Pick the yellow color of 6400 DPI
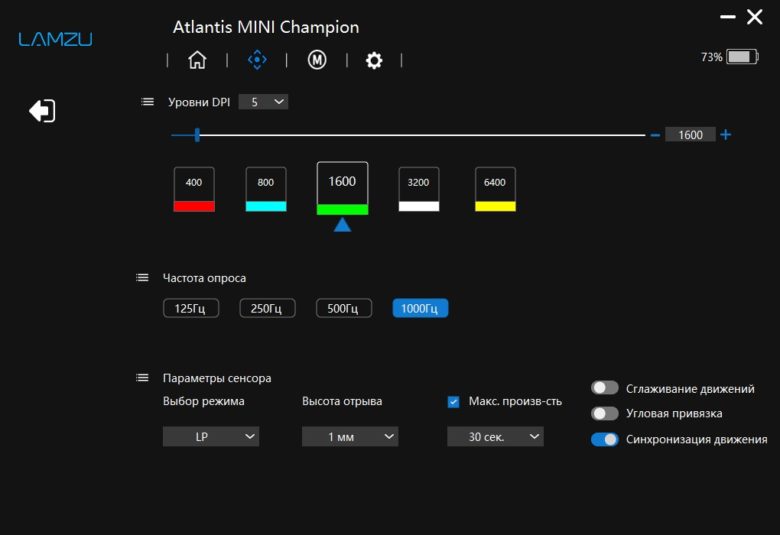This screenshot has height=535, width=780. point(495,207)
